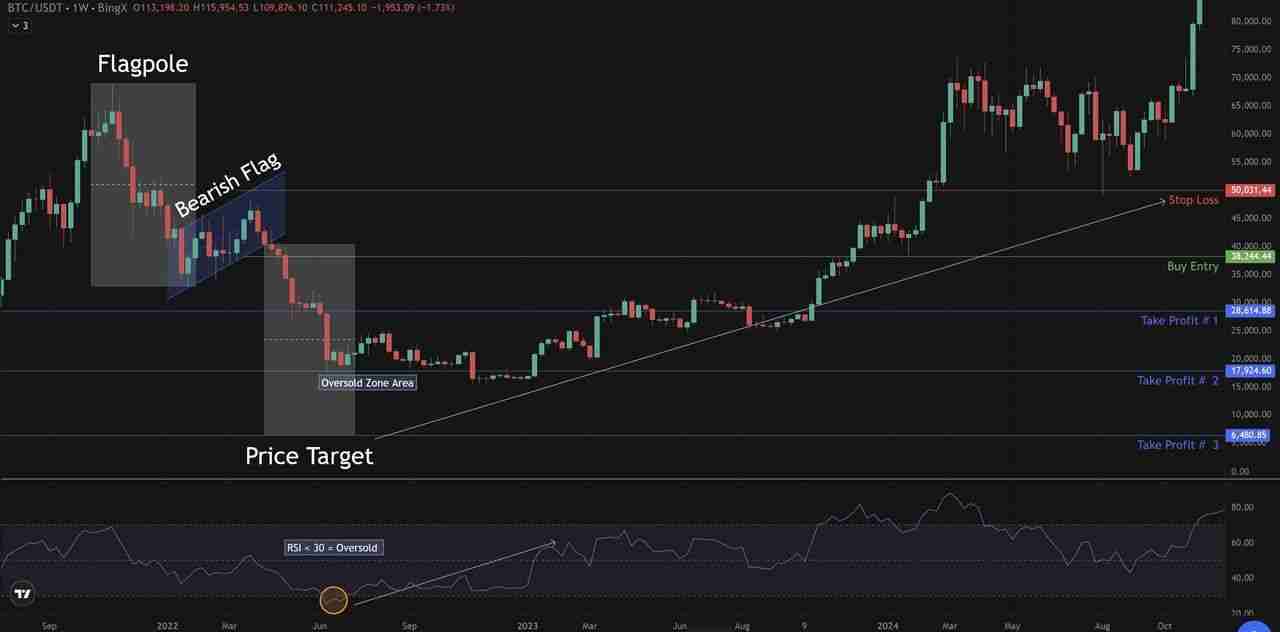Click the 2024 marker on time axis
The width and height of the screenshot is (1280, 632).
click(x=887, y=626)
